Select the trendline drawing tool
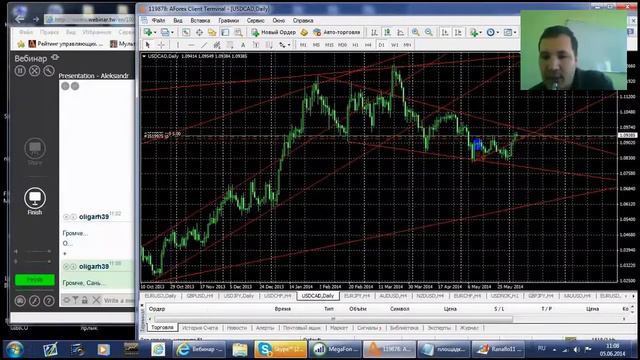The image size is (640, 360). (204, 44)
